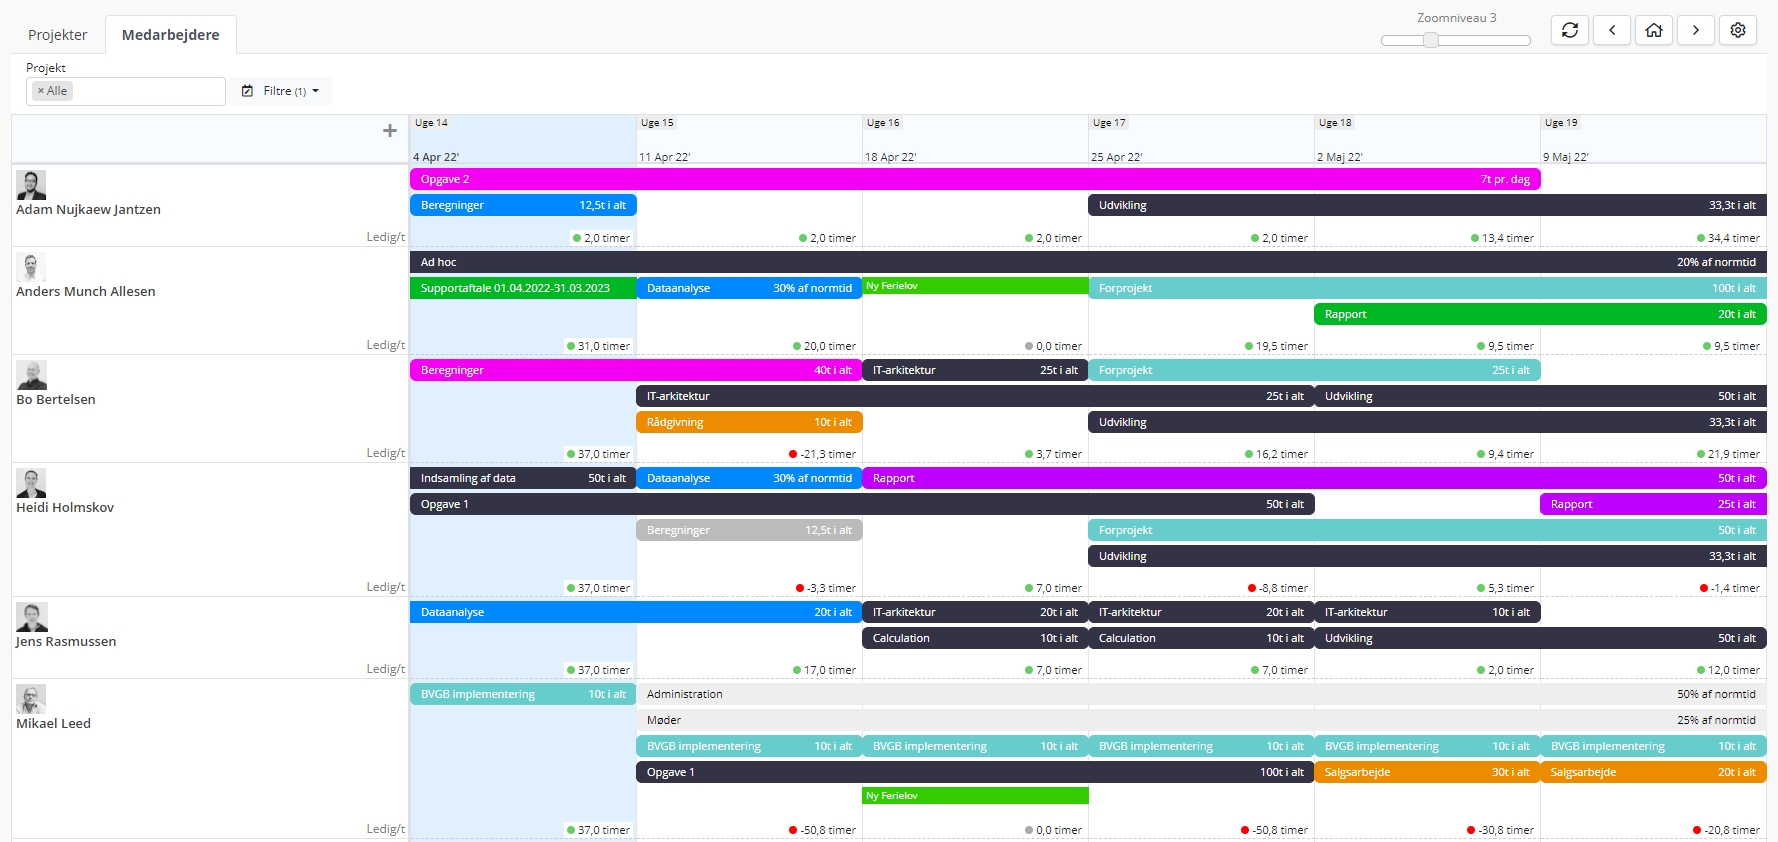
Task: Open Heidi's grey Beregninger 12,5t bar
Action: click(x=749, y=530)
